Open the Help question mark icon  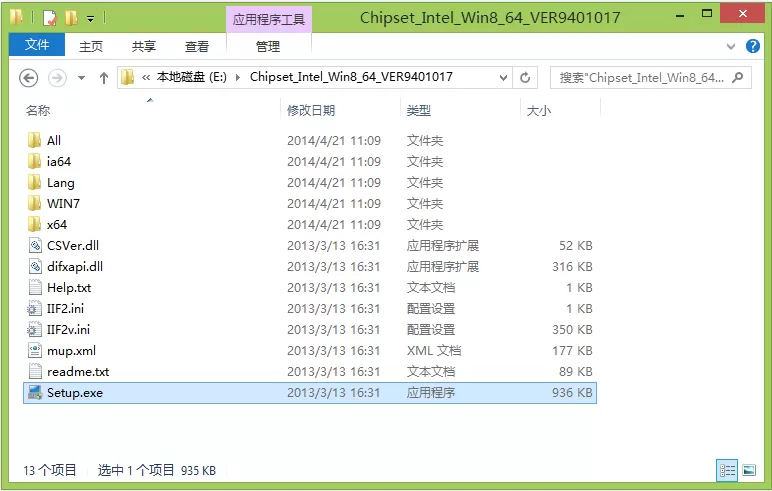click(752, 46)
